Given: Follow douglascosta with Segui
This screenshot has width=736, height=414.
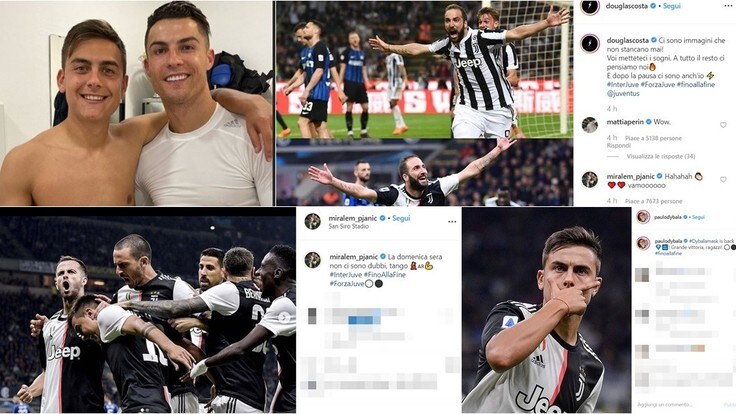Looking at the screenshot, I should 672,6.
